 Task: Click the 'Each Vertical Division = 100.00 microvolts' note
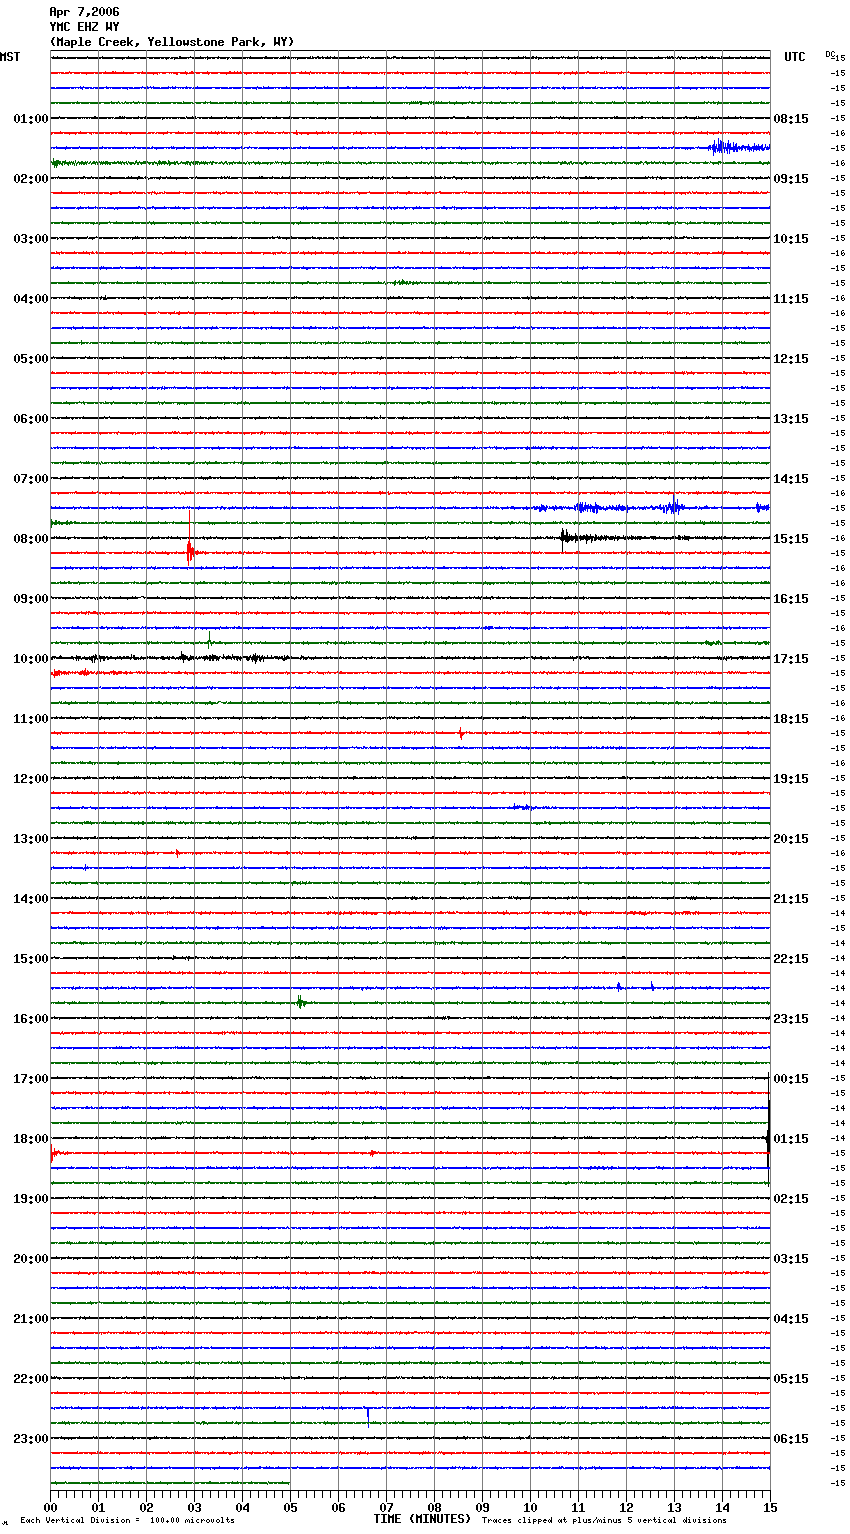point(127,1521)
